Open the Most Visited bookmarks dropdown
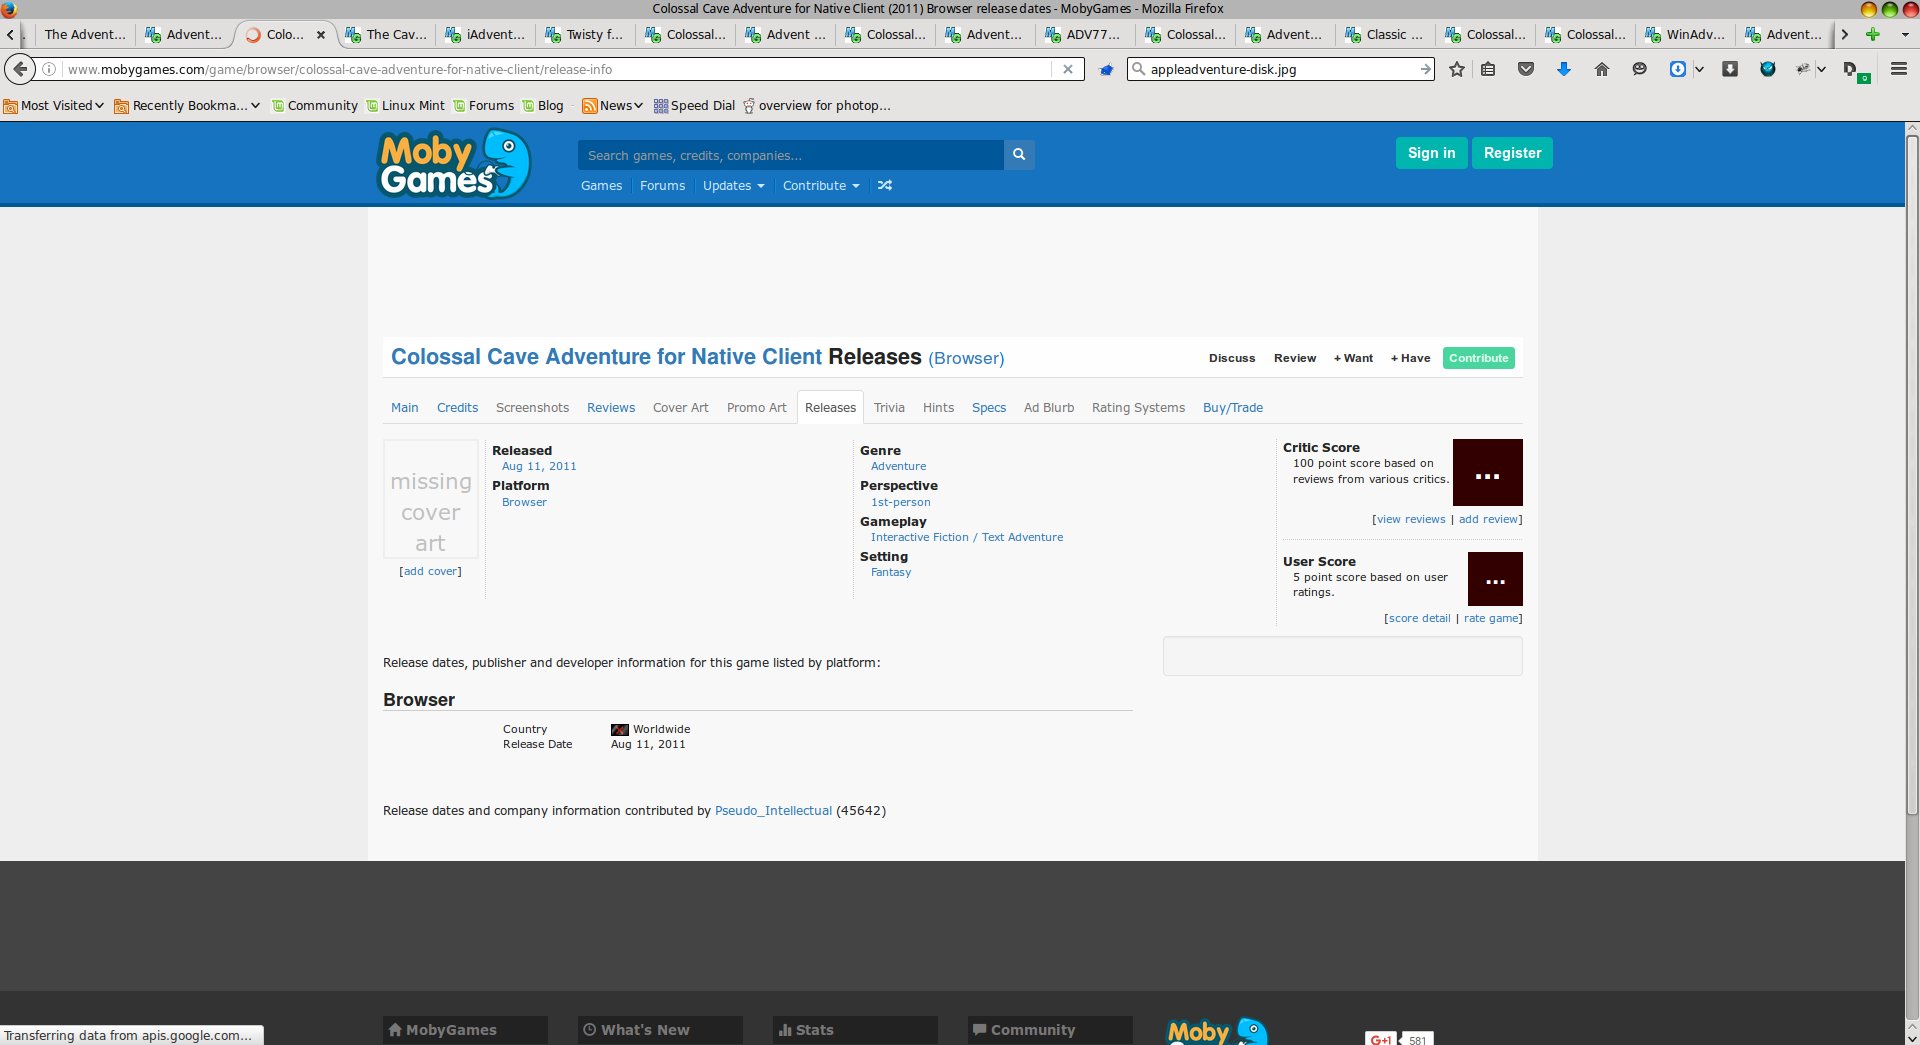 pyautogui.click(x=55, y=105)
